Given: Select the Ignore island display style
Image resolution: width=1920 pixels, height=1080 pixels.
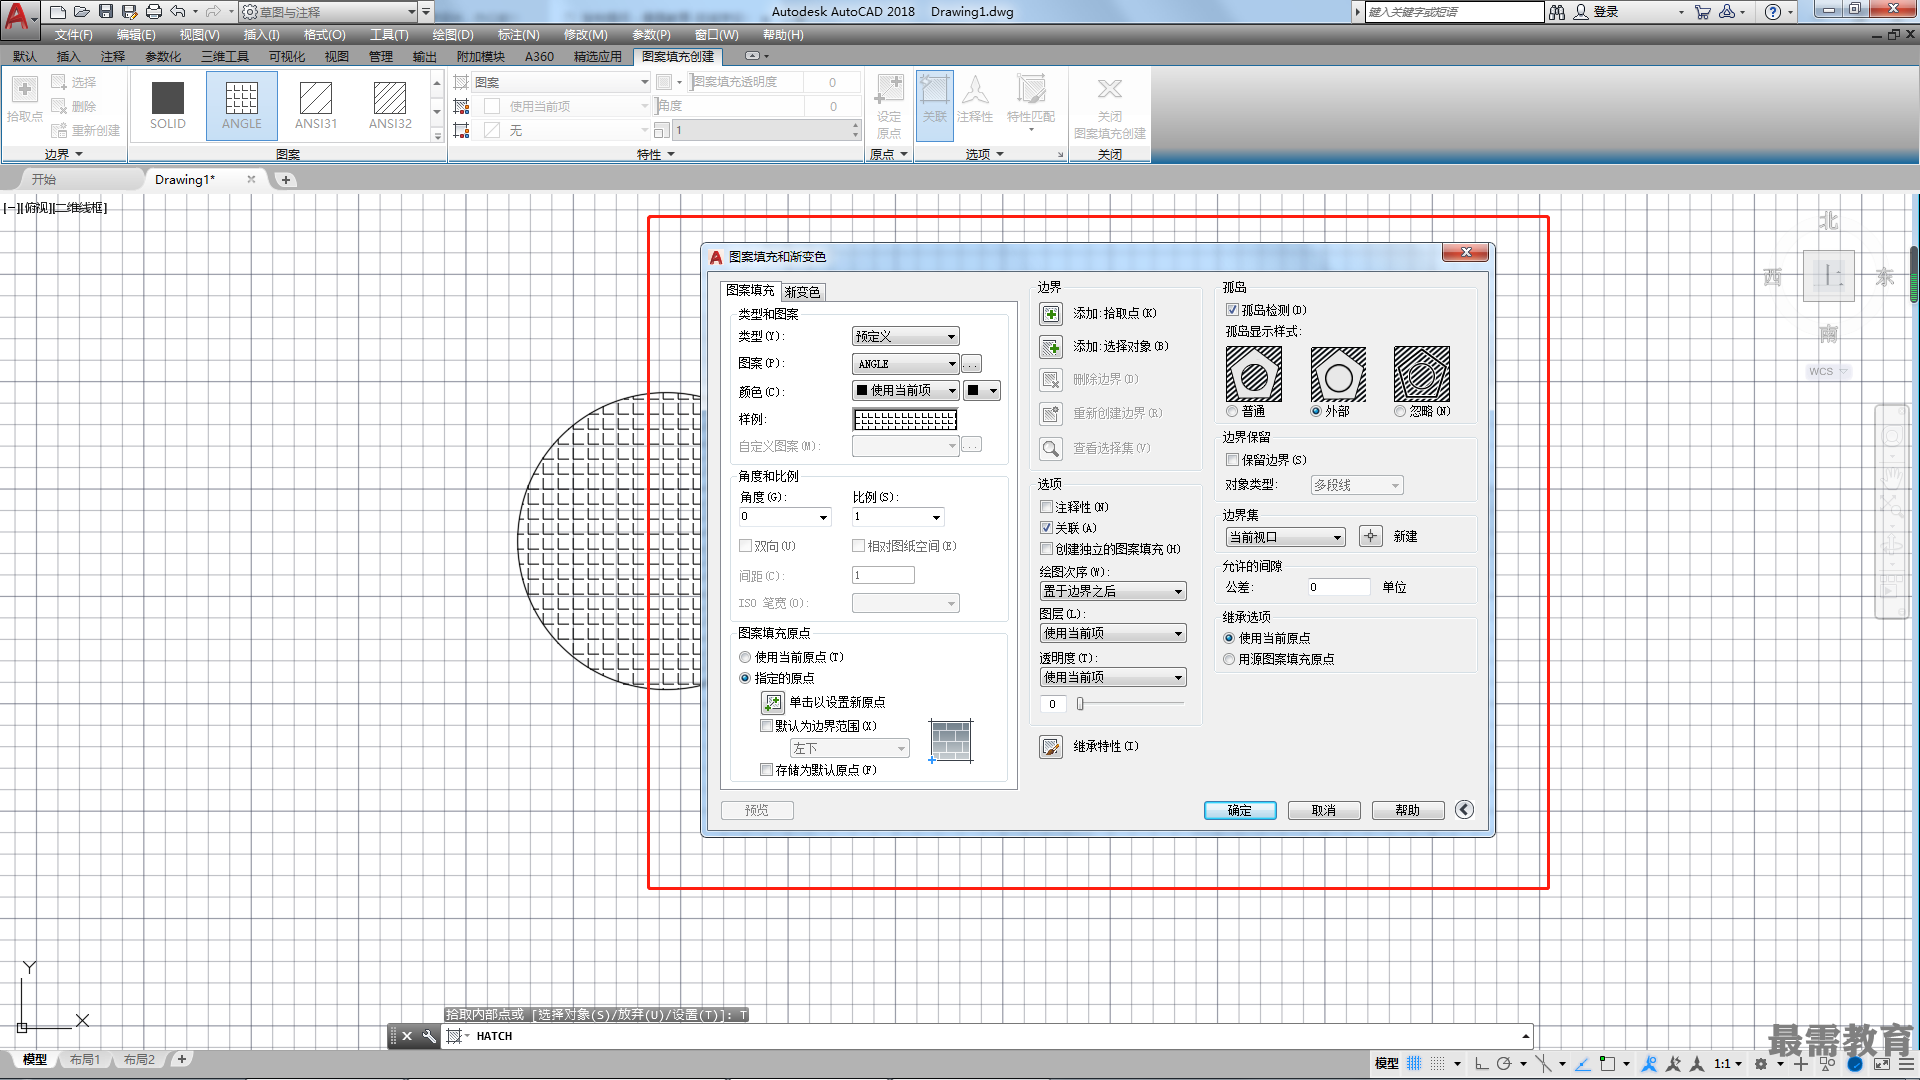Looking at the screenshot, I should tap(1400, 412).
